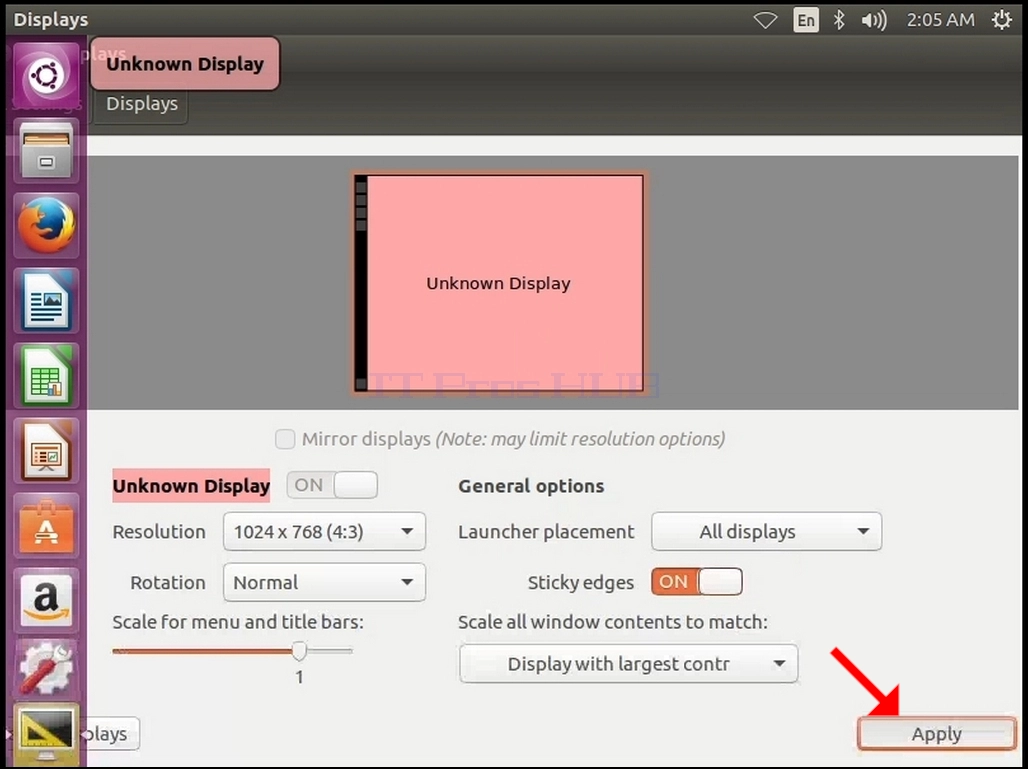Click the Apply button
The width and height of the screenshot is (1028, 769).
click(x=937, y=734)
